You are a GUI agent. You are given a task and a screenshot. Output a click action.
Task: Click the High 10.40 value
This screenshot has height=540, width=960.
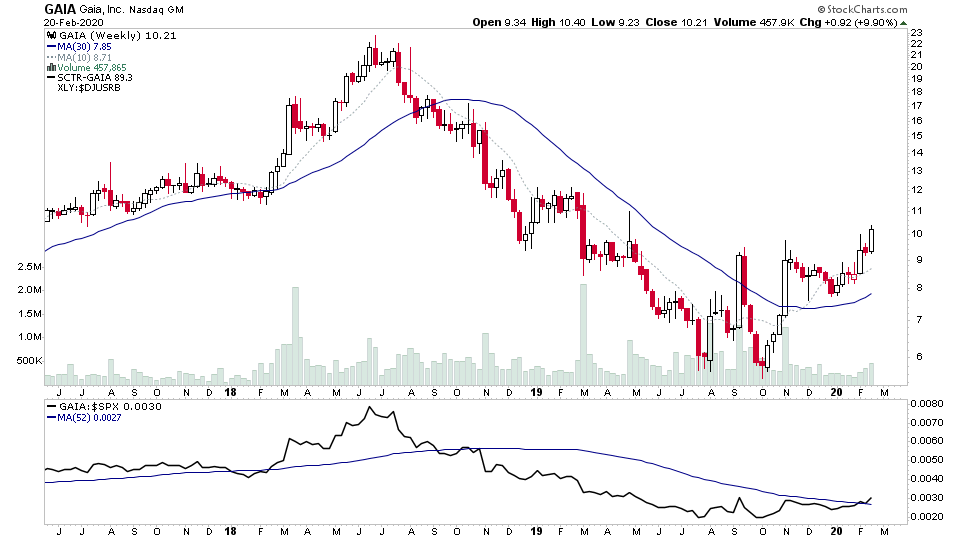[x=558, y=23]
